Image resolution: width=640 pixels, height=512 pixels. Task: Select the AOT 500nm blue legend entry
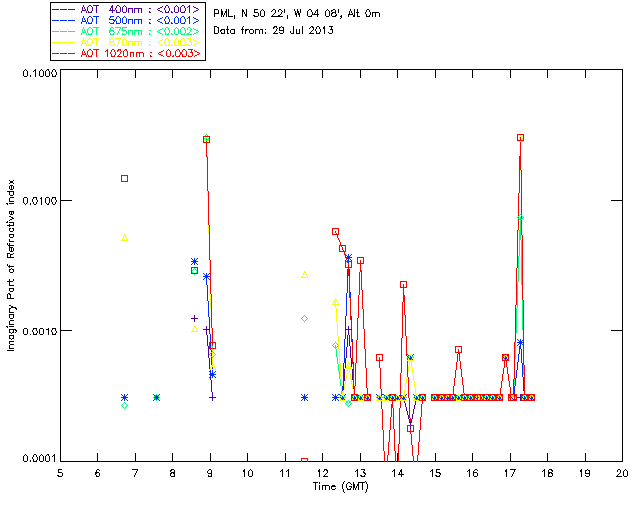(127, 20)
